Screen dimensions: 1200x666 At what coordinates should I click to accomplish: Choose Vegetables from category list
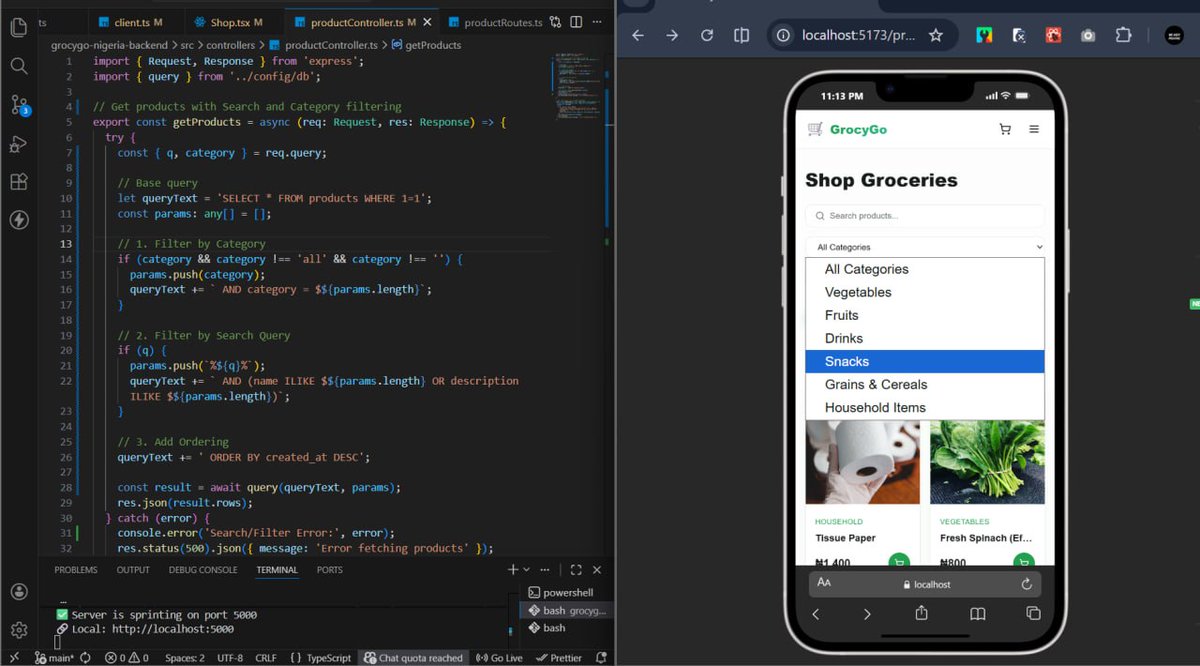925,292
